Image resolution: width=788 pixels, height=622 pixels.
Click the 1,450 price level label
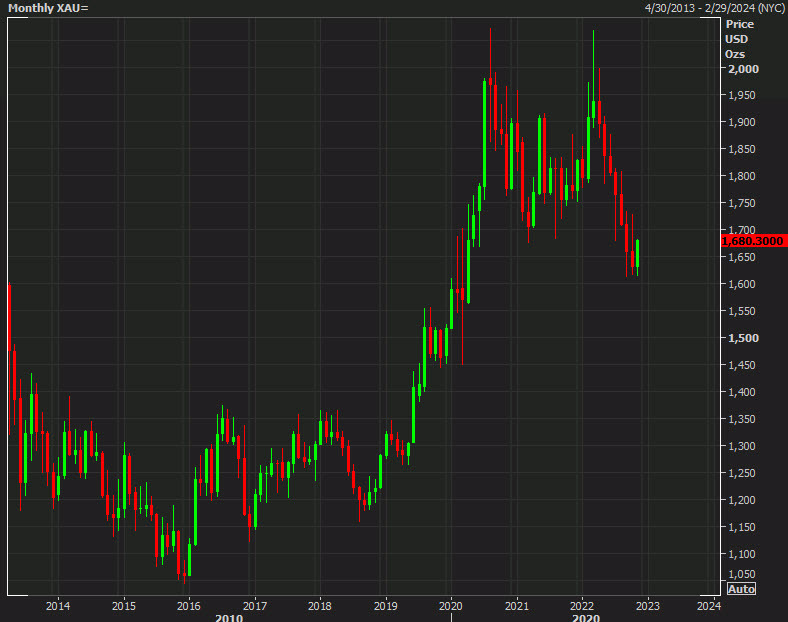pyautogui.click(x=742, y=365)
